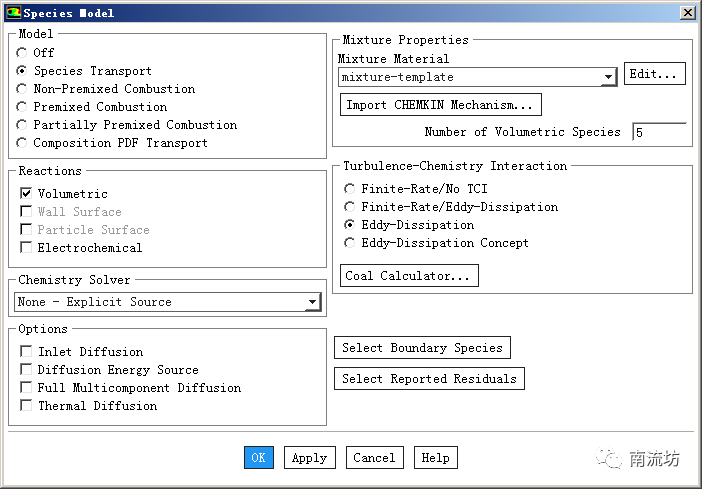Select Composition PDF Transport model

point(23,143)
